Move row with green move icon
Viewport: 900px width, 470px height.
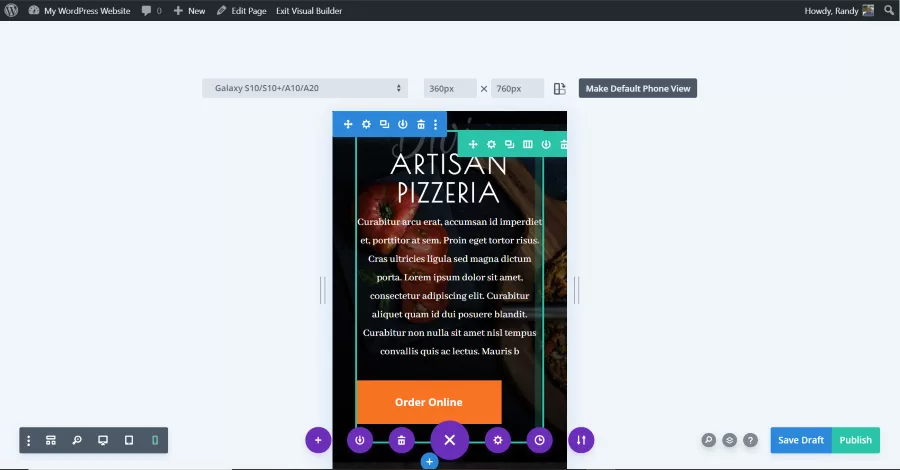click(x=473, y=144)
